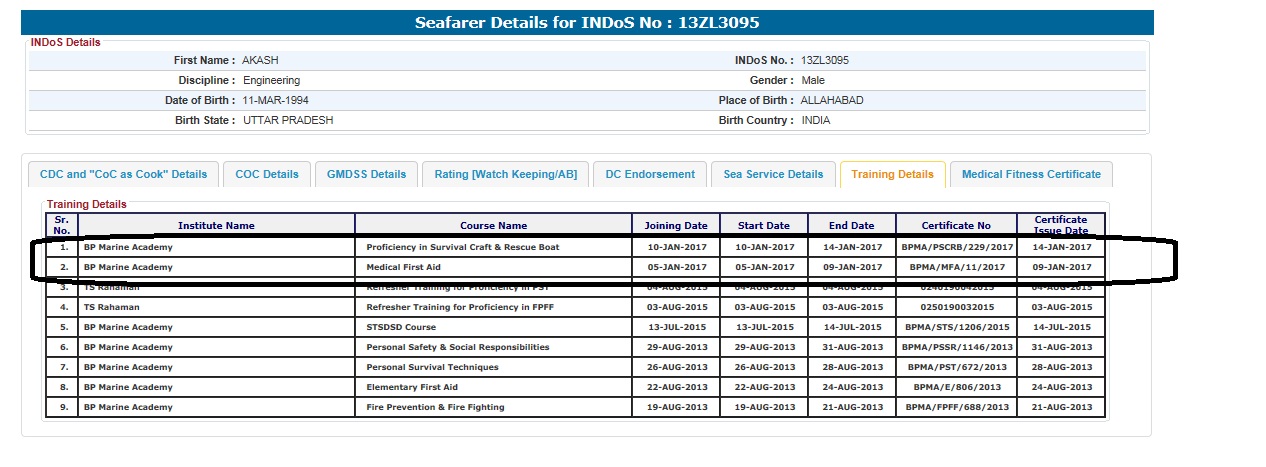The image size is (1266, 467).
Task: Click the Certificate No column header
Action: tap(955, 226)
